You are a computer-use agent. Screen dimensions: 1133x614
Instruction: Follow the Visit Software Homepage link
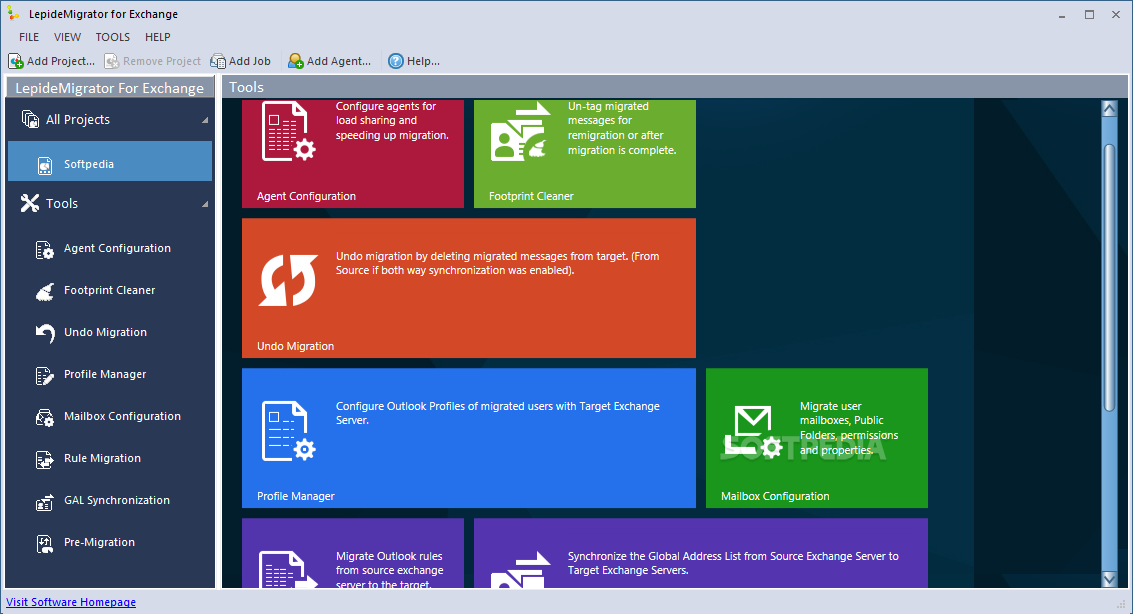point(71,602)
